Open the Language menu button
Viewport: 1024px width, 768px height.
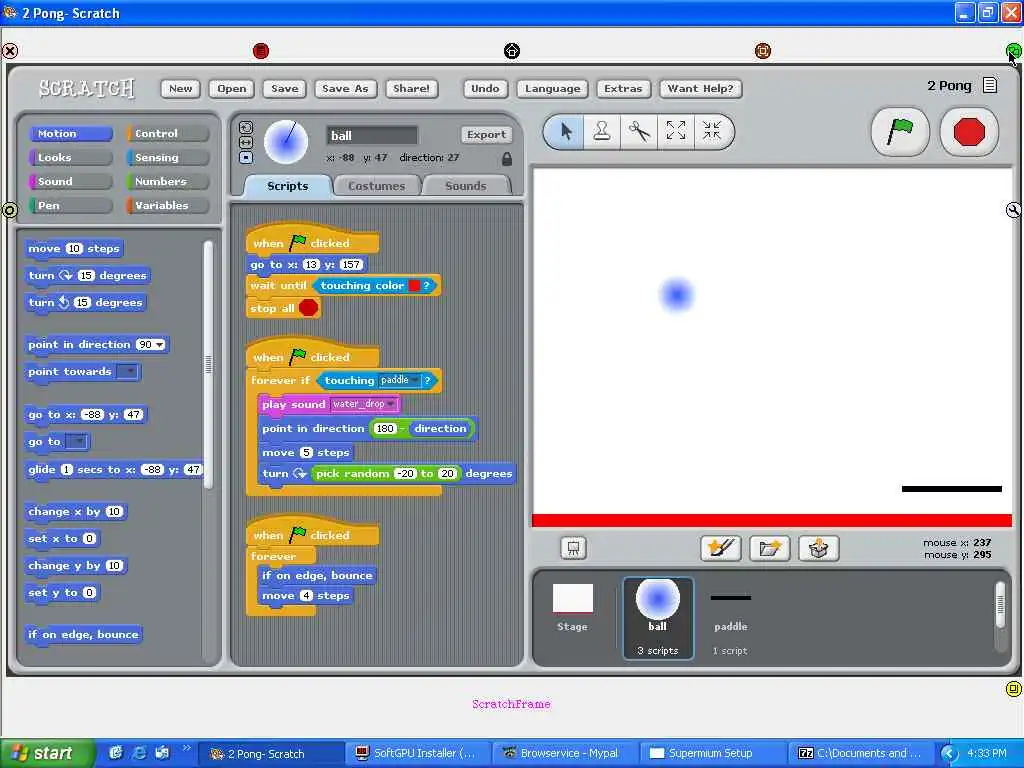552,89
